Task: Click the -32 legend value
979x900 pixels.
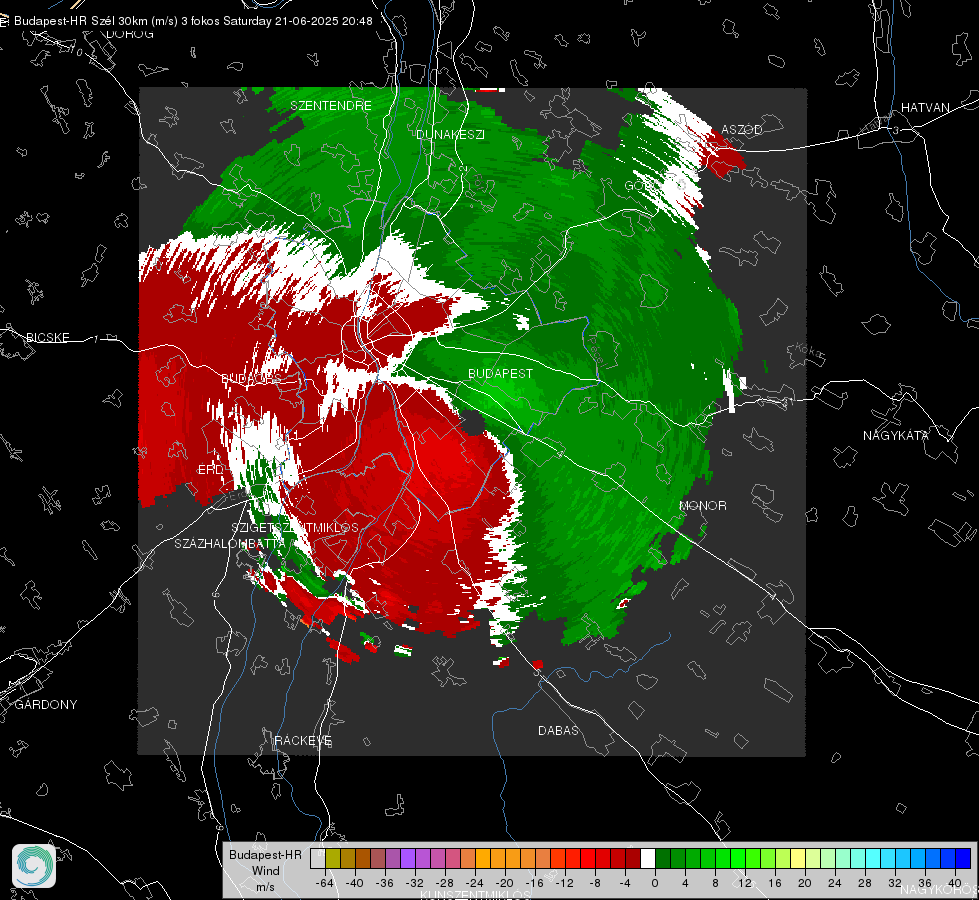Action: [415, 883]
